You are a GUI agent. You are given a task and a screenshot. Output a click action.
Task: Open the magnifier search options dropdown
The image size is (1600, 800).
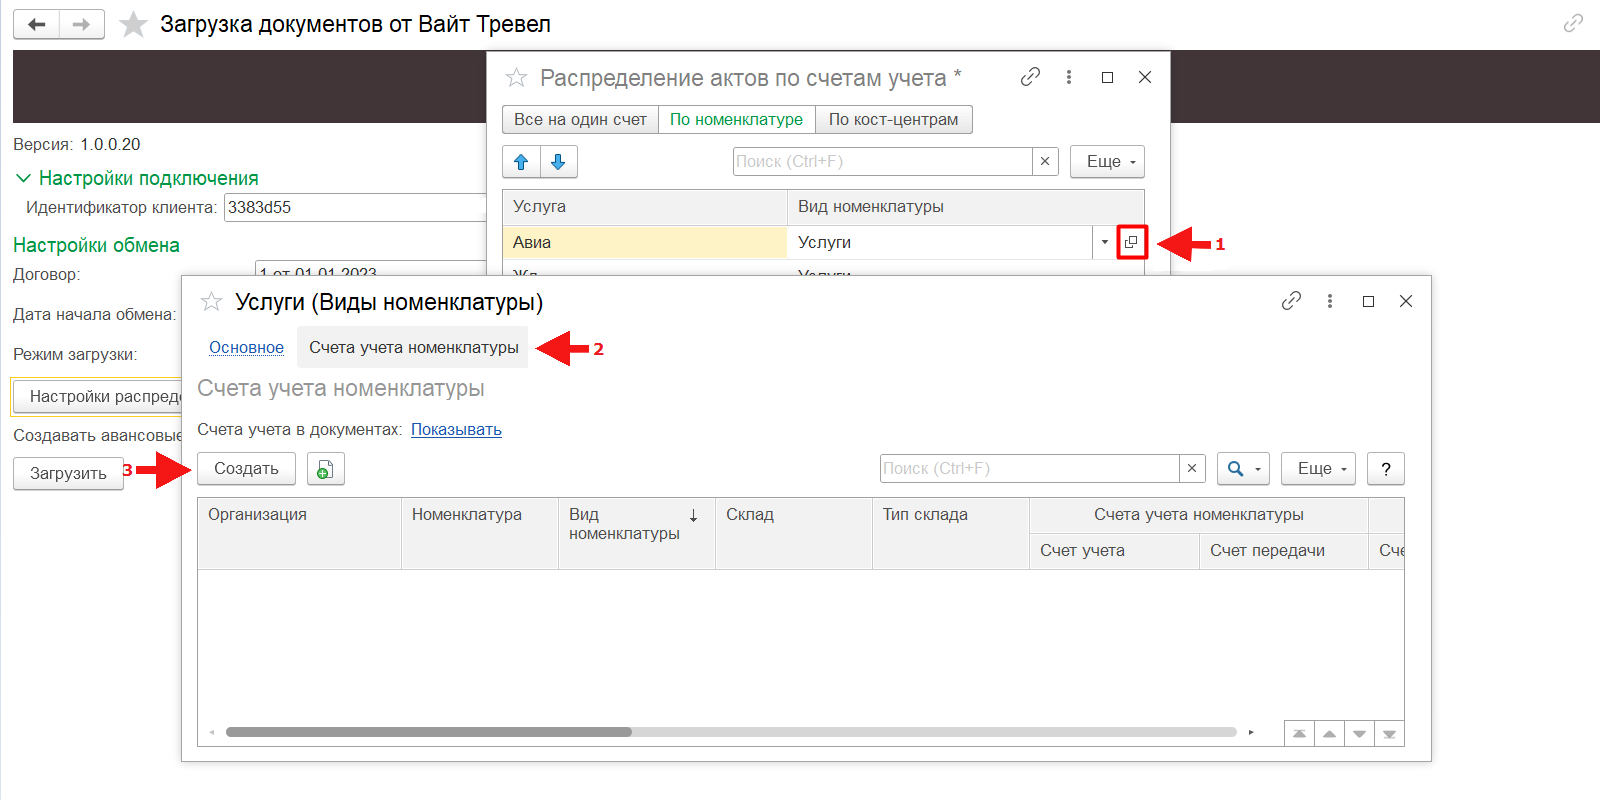tap(1243, 469)
